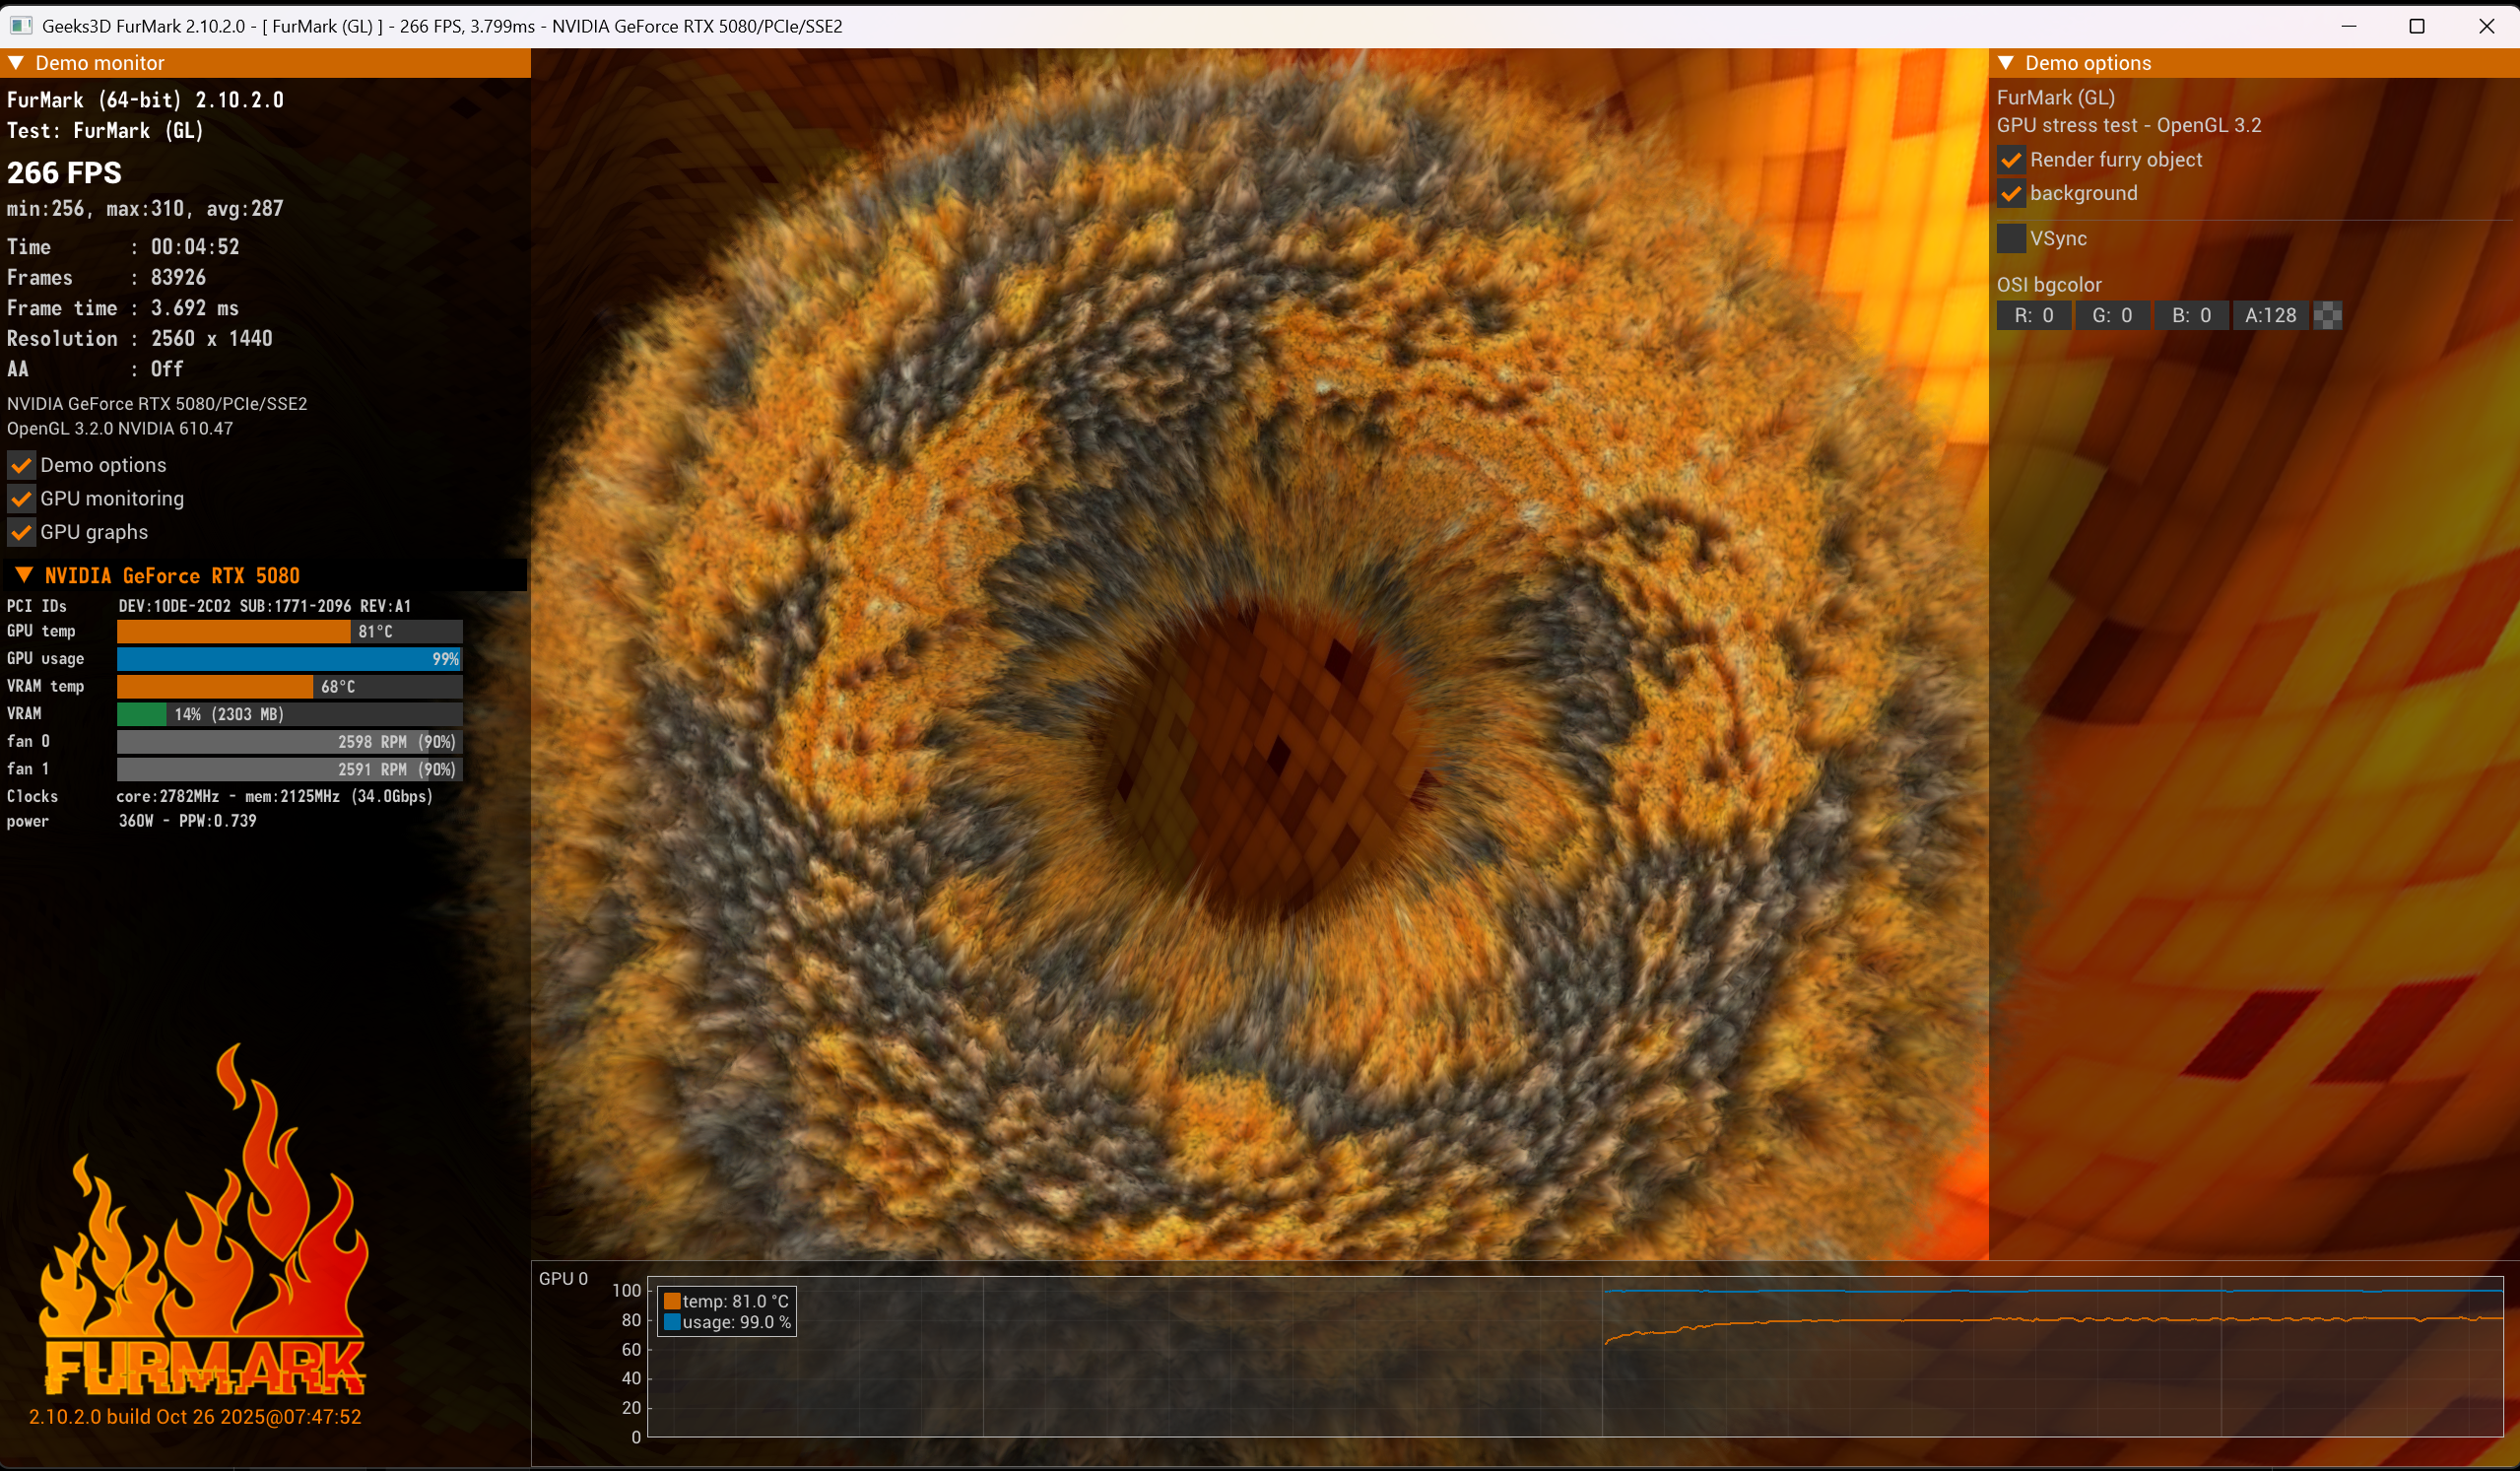This screenshot has height=1471, width=2520.
Task: Click the fan 0 RPM bar
Action: (x=289, y=742)
